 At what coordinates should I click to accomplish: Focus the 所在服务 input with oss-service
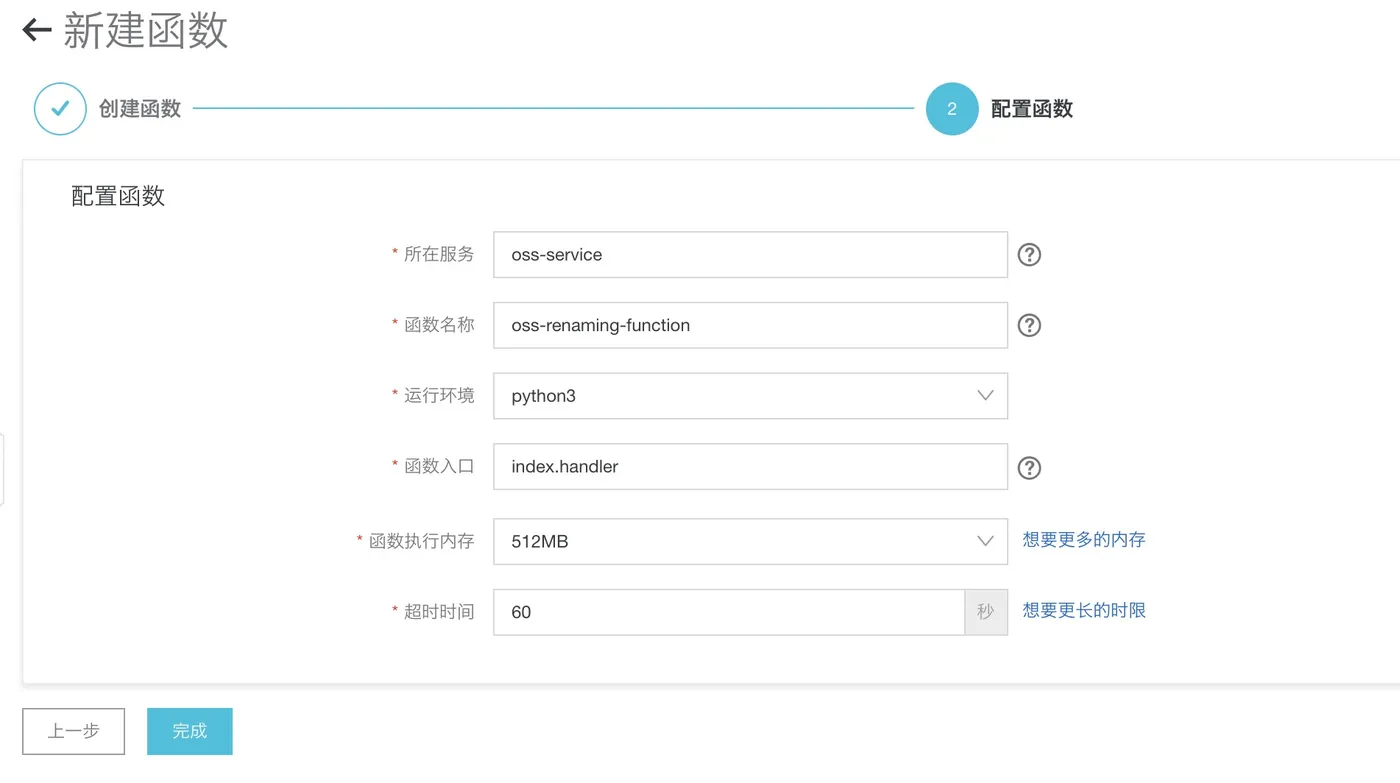coord(750,254)
